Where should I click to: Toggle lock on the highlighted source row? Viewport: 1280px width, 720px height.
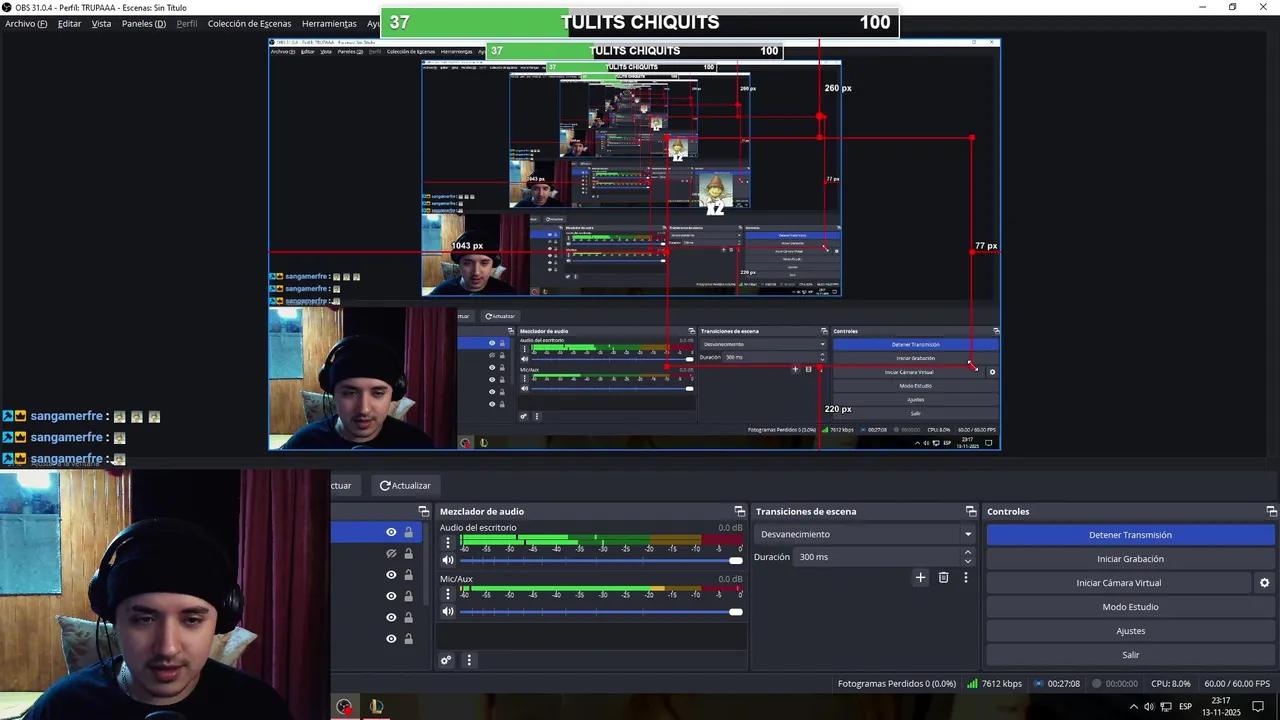408,532
